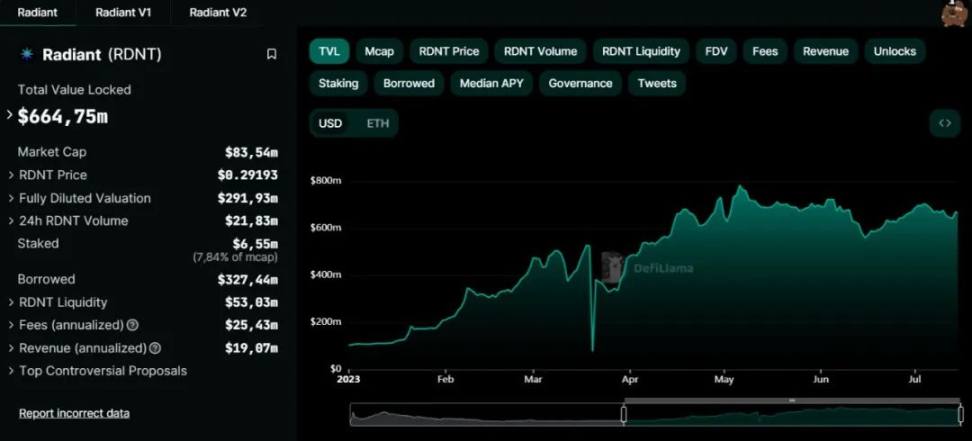The height and width of the screenshot is (441, 972).
Task: Switch chart denomination to ETH
Action: (378, 123)
